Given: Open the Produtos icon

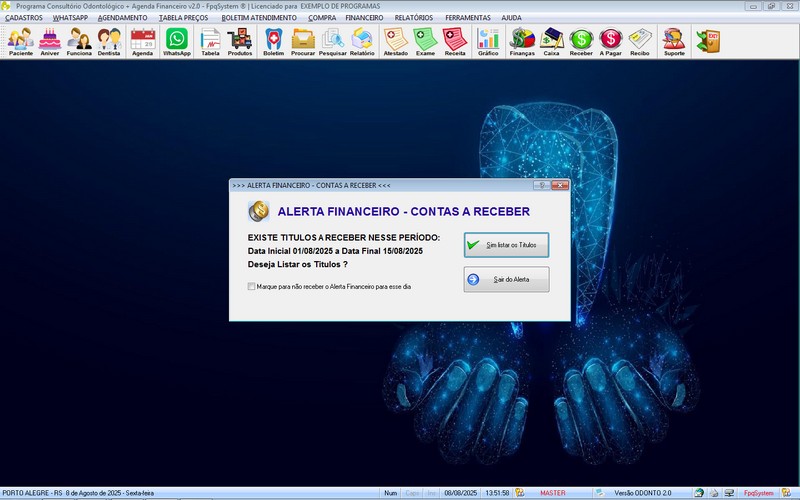Looking at the screenshot, I should (x=240, y=42).
